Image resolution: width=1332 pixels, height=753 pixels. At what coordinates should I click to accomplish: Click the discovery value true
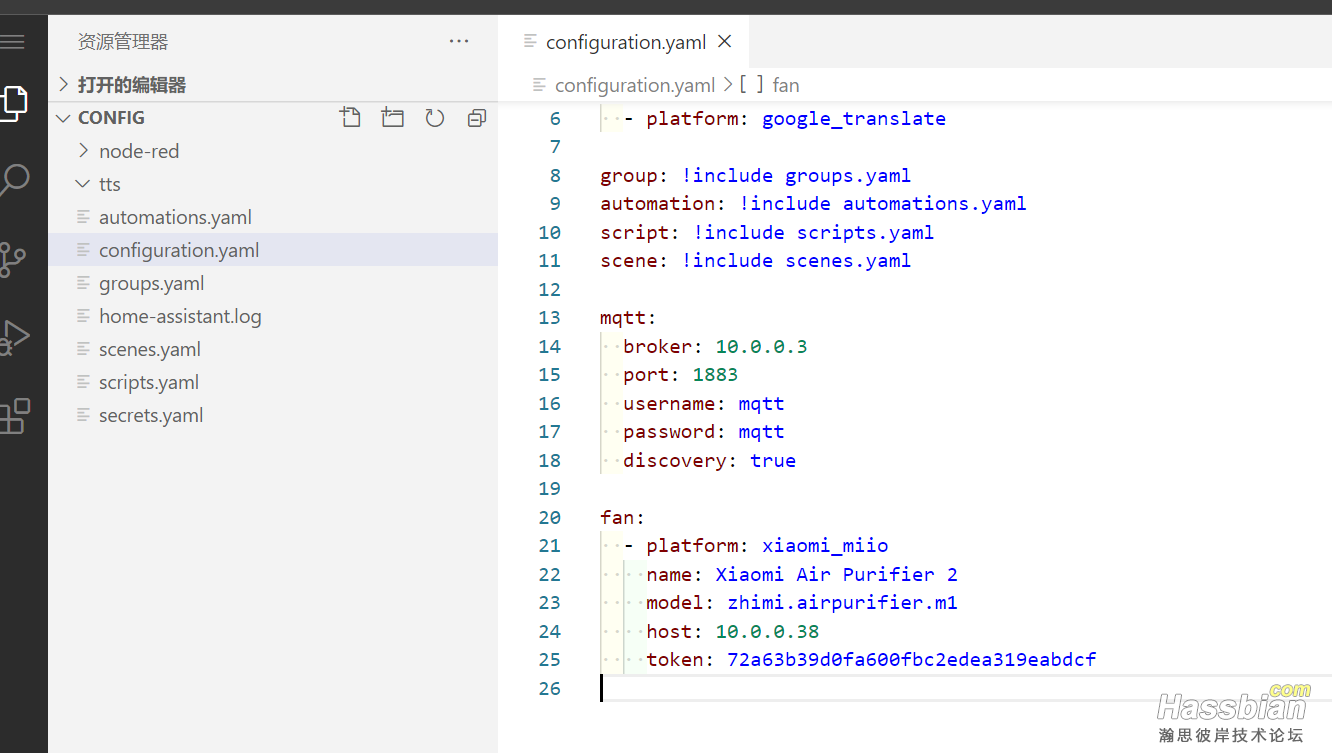[x=773, y=461]
